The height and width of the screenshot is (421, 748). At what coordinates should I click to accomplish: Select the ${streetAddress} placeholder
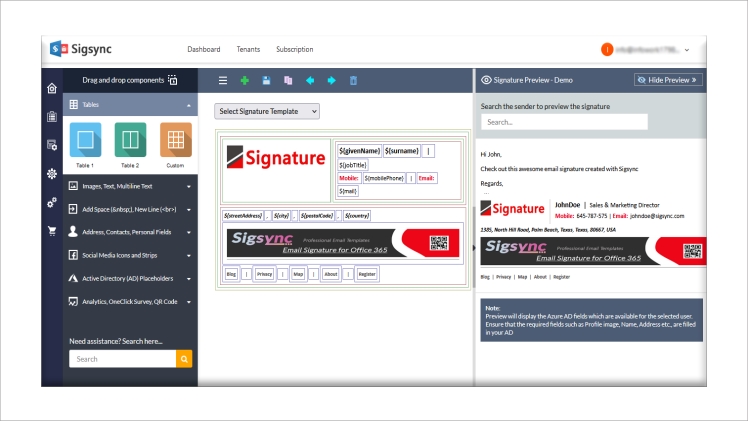click(x=243, y=216)
